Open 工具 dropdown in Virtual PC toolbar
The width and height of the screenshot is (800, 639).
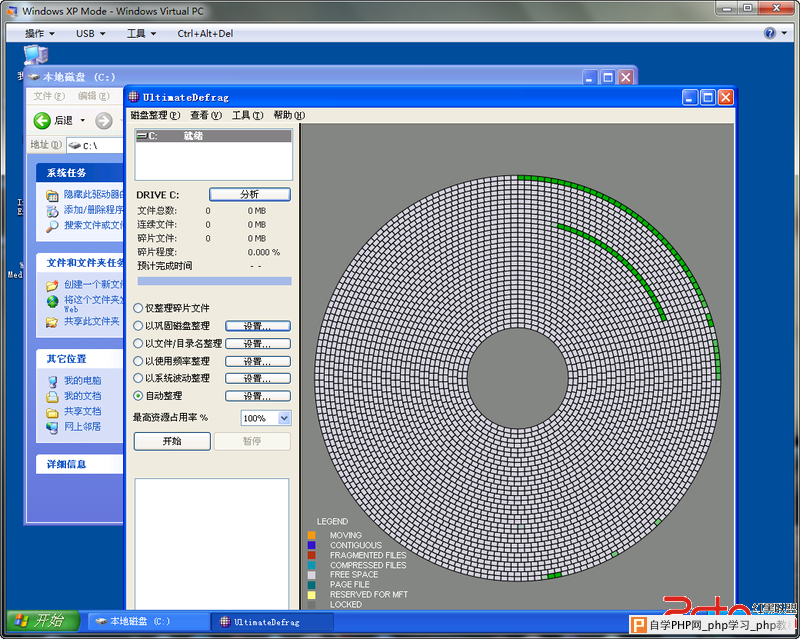141,34
